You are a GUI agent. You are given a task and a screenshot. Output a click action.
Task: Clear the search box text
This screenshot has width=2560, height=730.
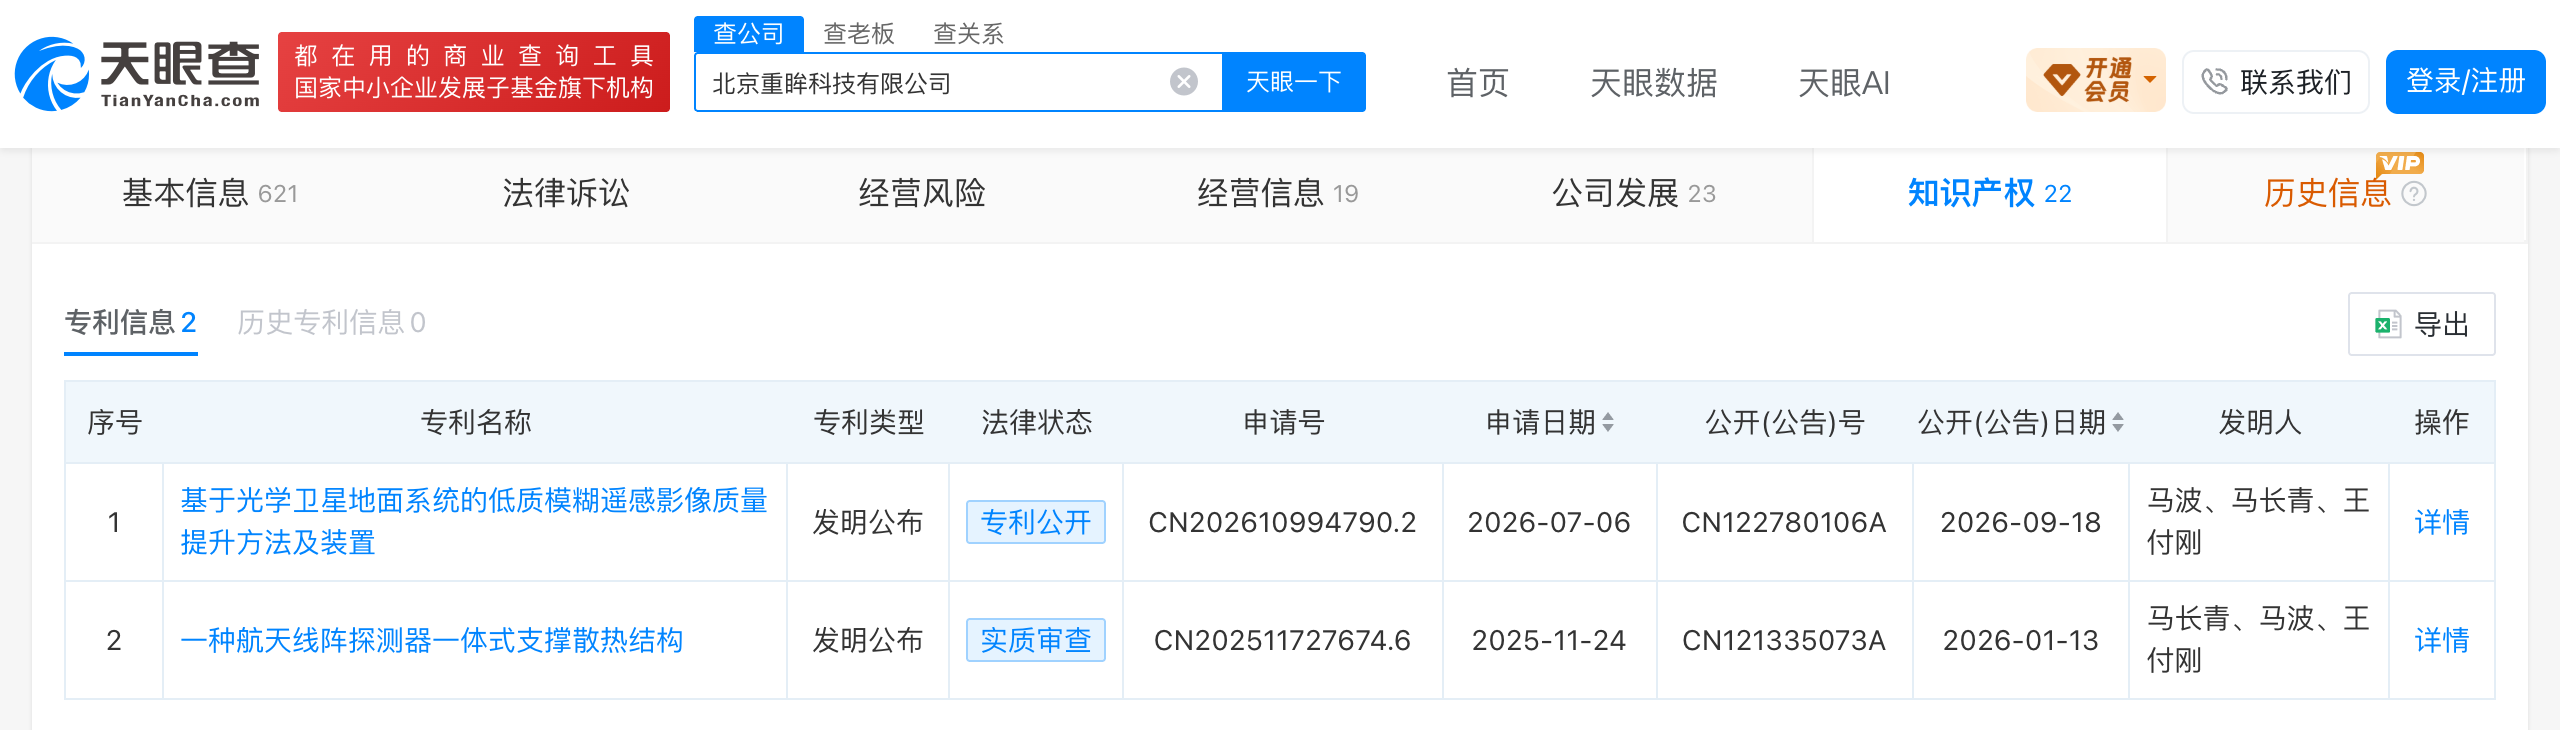coord(1184,82)
